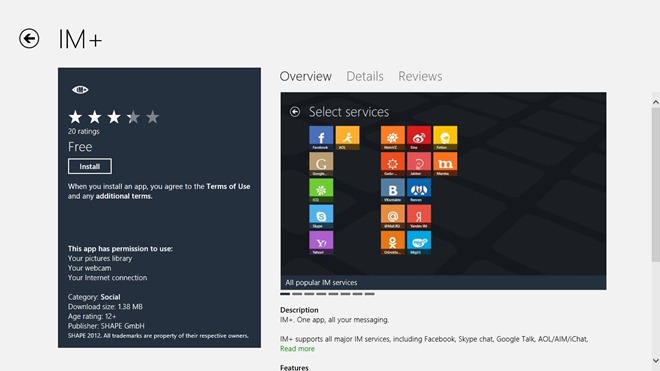This screenshot has height=371, width=660.
Task: Click 'Publisher: SHAPE GmbH' text
Action: coord(106,326)
